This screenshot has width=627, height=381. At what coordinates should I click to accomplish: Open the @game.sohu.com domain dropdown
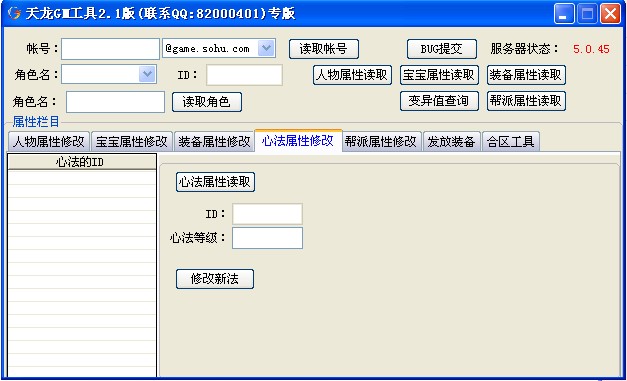[x=266, y=49]
